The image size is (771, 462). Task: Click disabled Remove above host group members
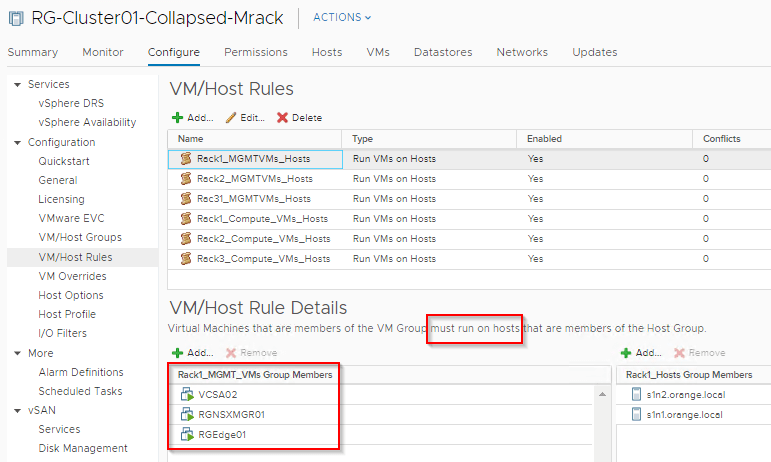(x=700, y=353)
